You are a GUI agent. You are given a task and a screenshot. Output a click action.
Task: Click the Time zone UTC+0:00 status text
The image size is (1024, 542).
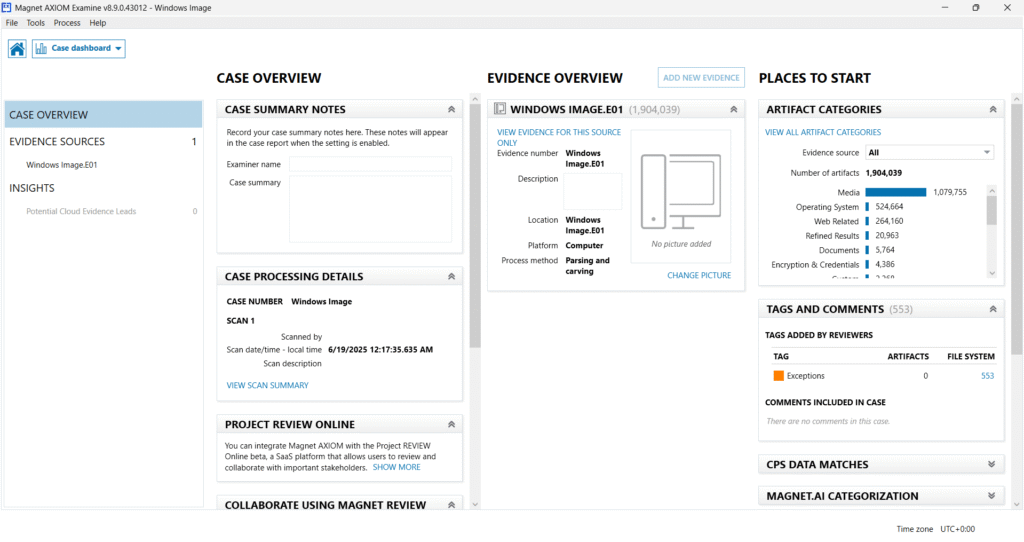coord(935,529)
